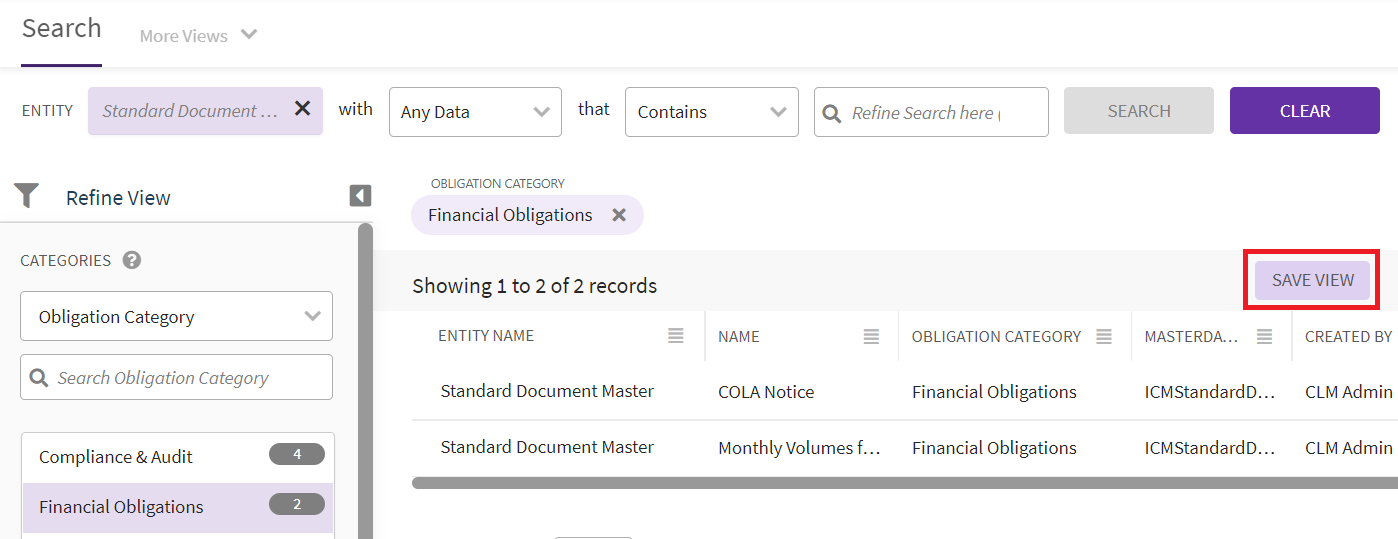The image size is (1398, 539).
Task: Remove the Financial Obligations filter chip
Action: [x=619, y=215]
